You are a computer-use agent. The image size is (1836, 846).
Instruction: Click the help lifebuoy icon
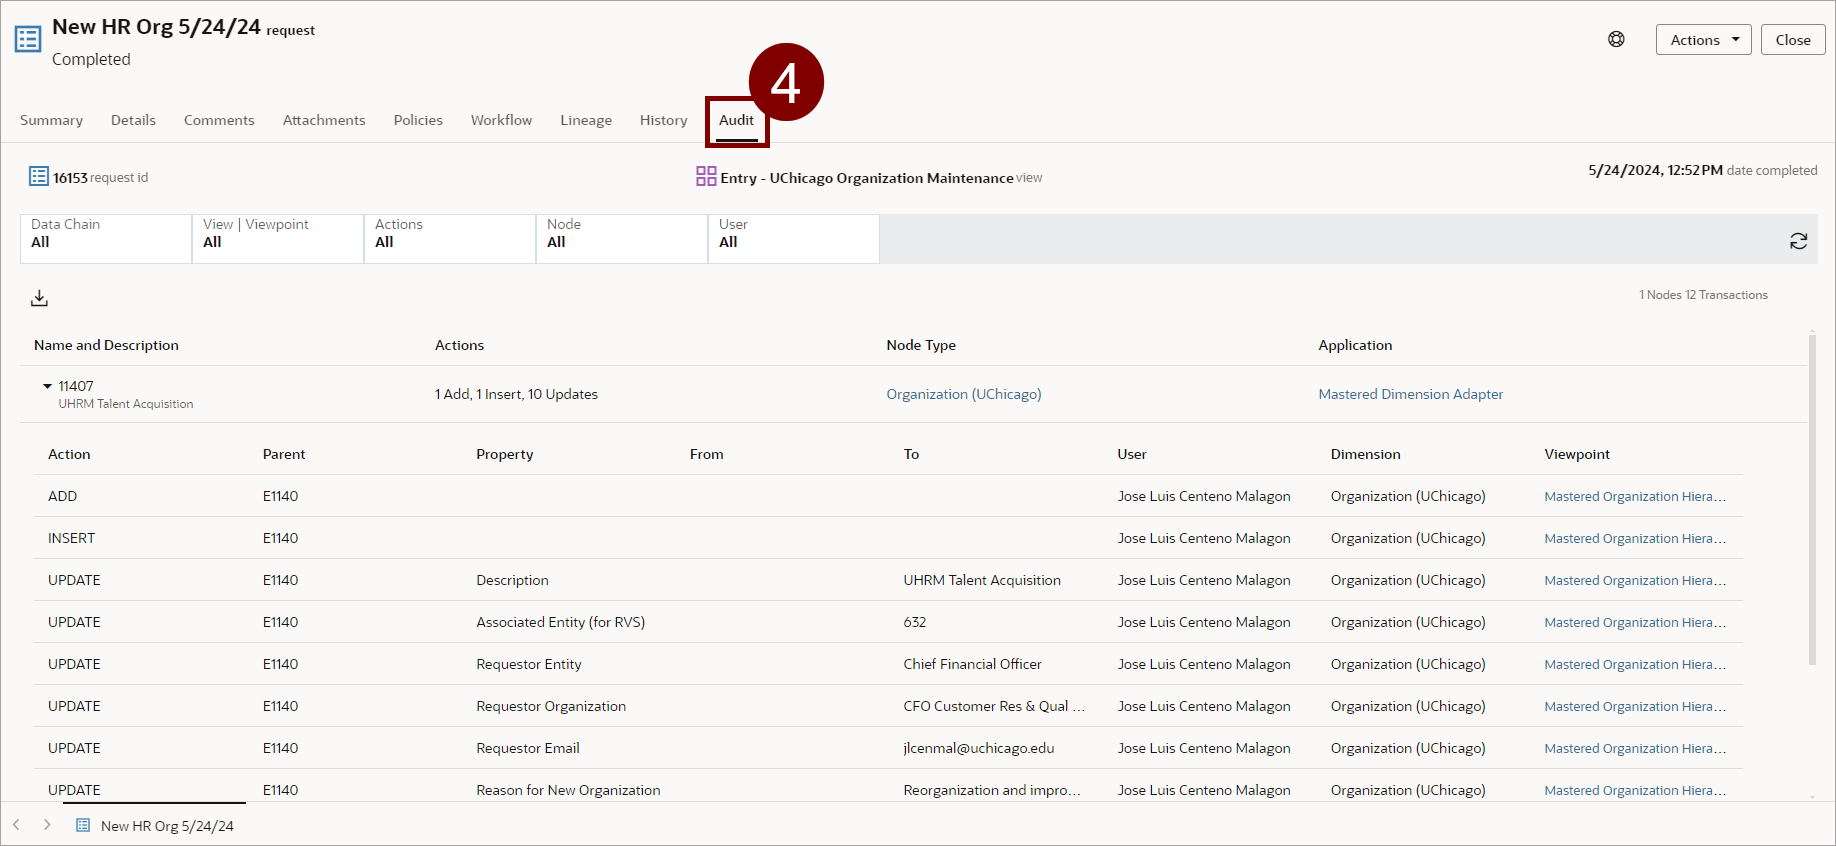[1616, 40]
